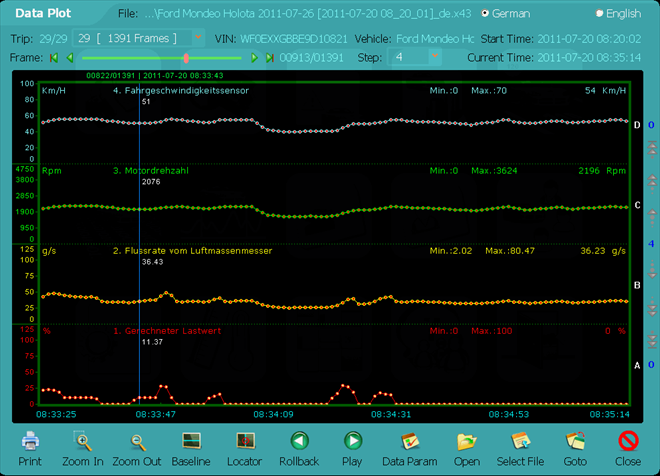Click the Print icon
This screenshot has height=476, width=660.
tap(30, 441)
